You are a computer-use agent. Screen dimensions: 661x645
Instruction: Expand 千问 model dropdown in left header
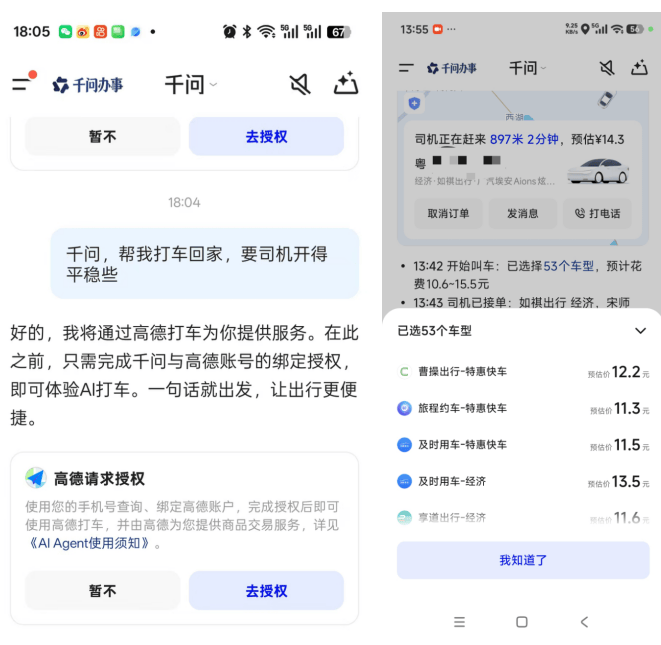(x=190, y=85)
